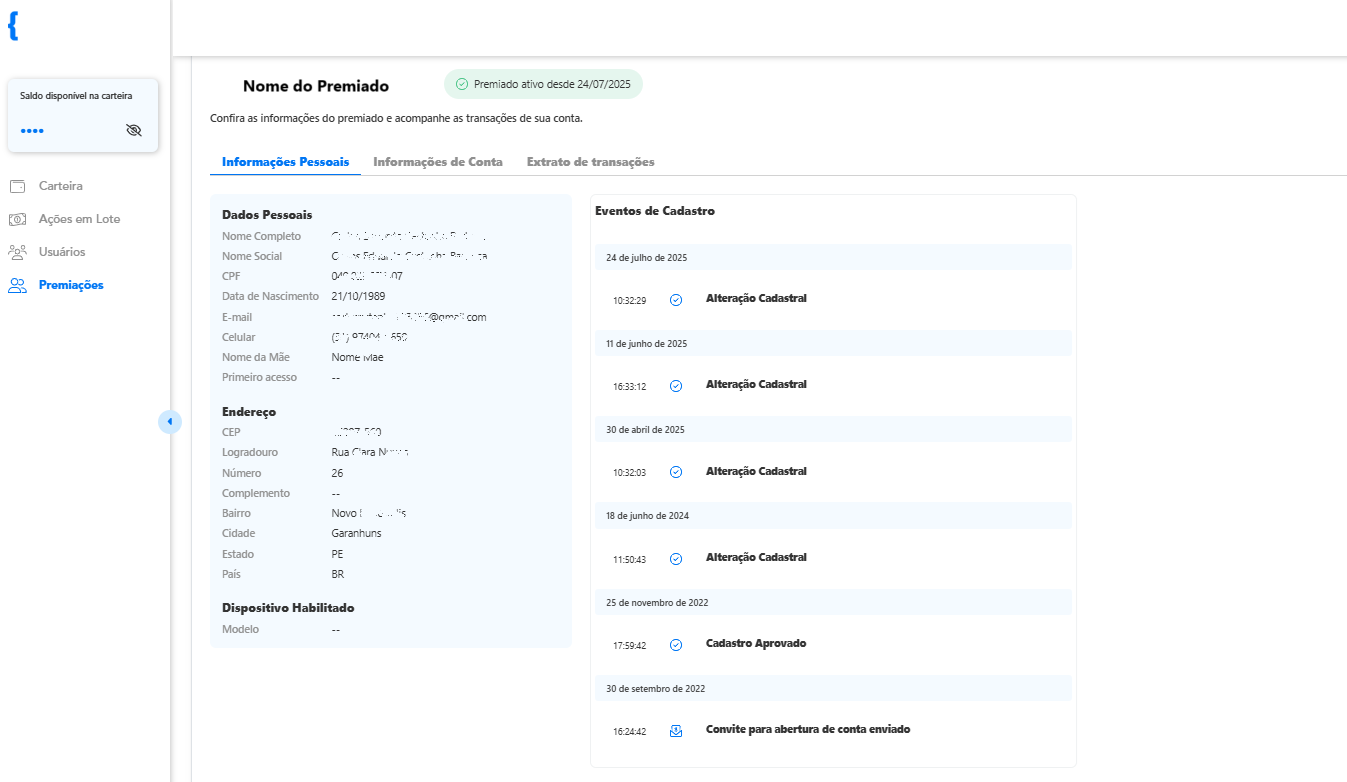Click the 24 de julho de 2025 header
The height and width of the screenshot is (782, 1347).
click(833, 257)
